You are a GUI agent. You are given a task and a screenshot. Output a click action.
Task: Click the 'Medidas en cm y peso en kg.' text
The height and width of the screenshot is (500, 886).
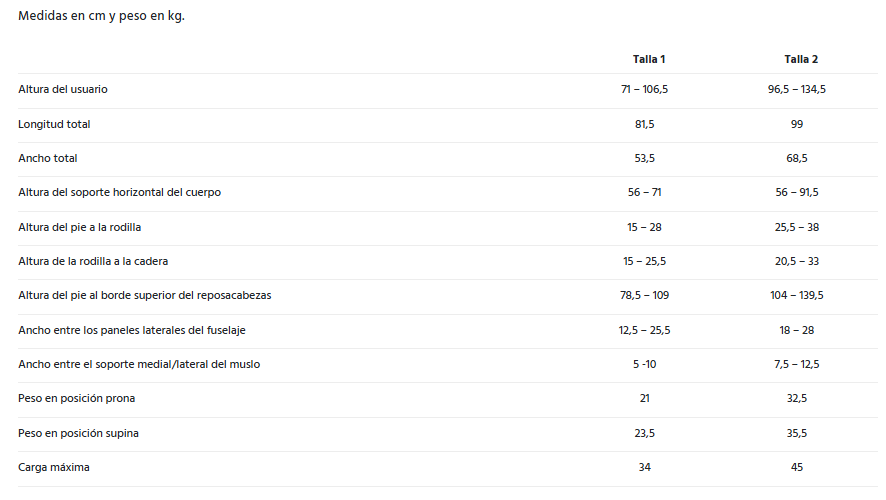101,16
